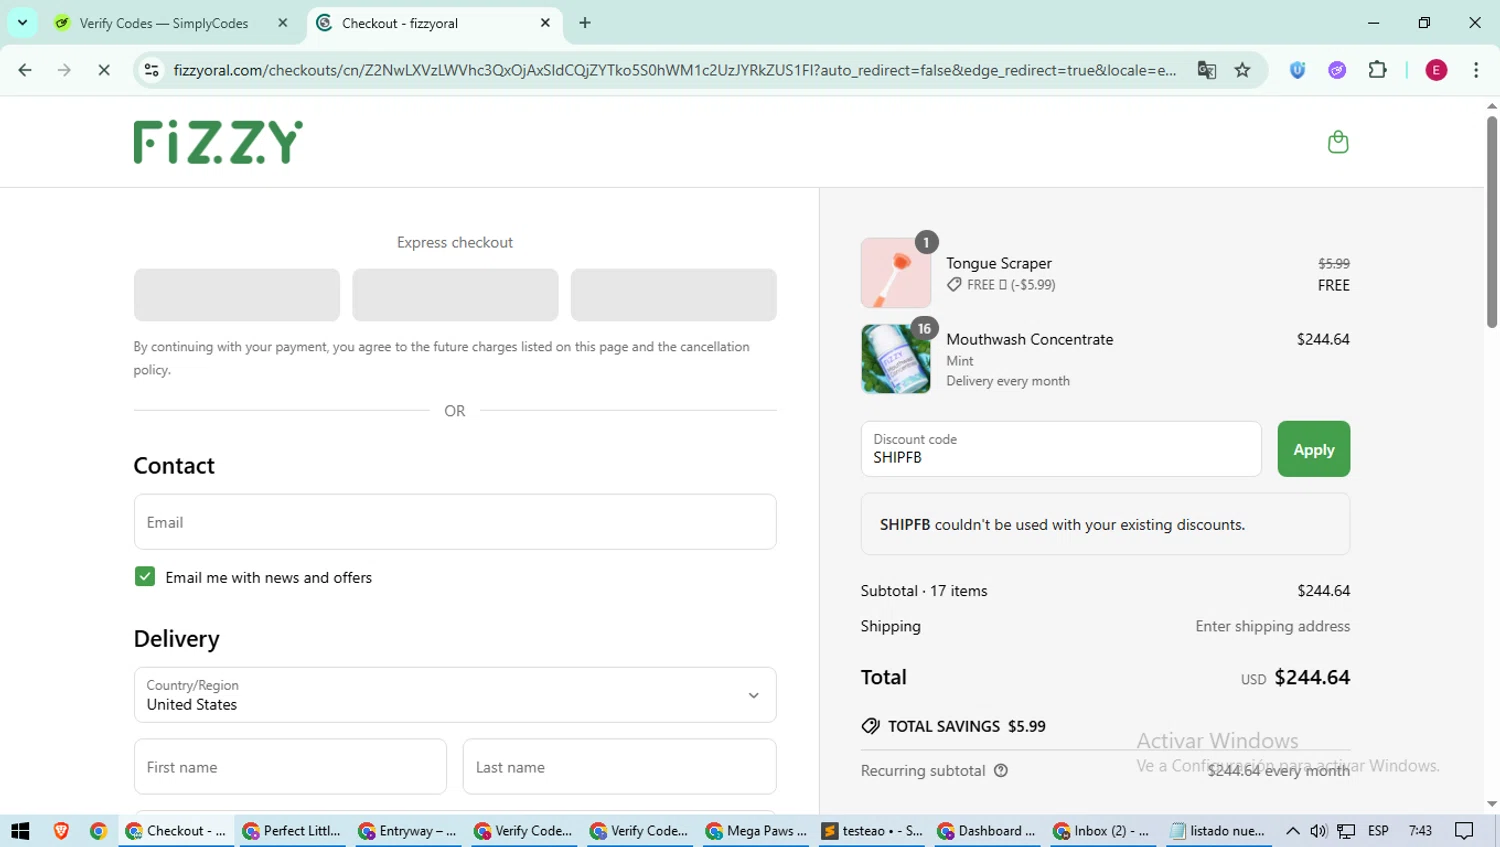
Task: Open the notification center icon
Action: (x=1464, y=831)
